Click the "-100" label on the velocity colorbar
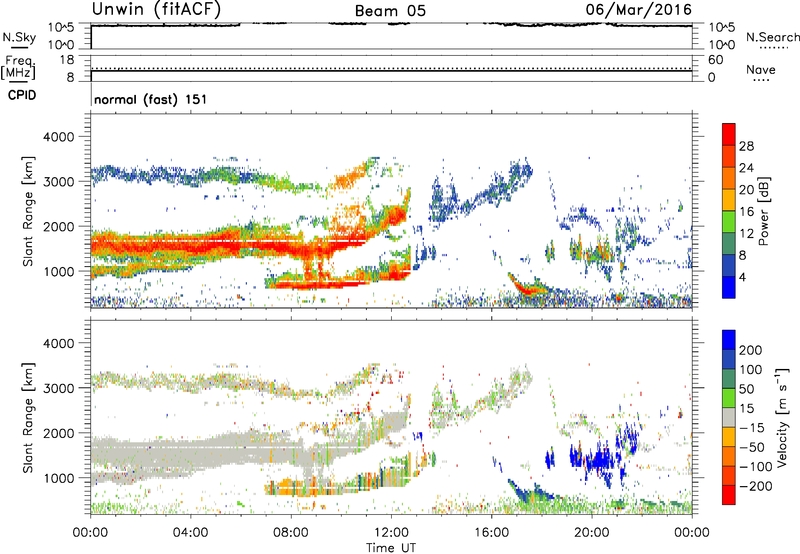The width and height of the screenshot is (800, 554). pos(755,467)
